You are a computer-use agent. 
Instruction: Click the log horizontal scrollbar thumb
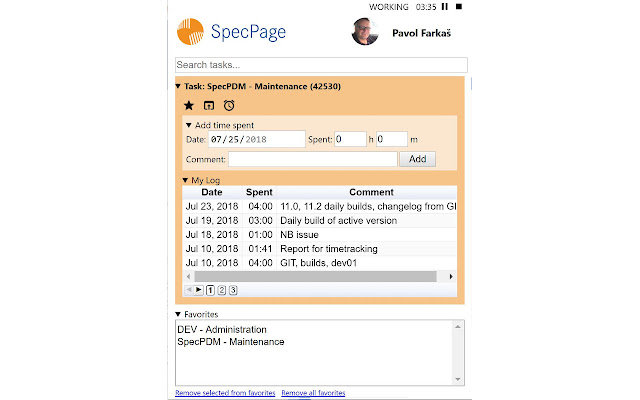coord(316,276)
